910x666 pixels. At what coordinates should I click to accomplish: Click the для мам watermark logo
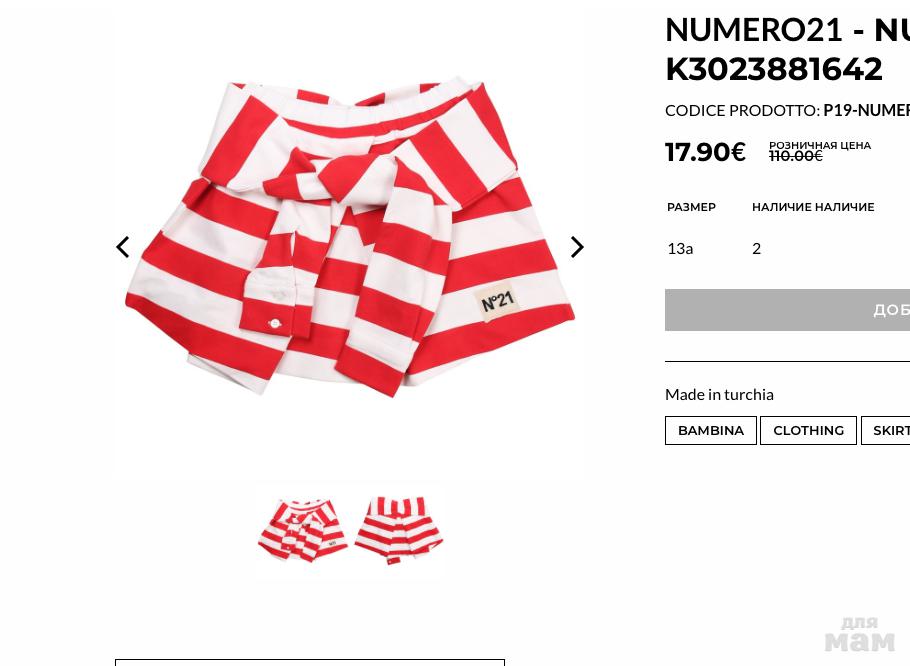pyautogui.click(x=860, y=635)
